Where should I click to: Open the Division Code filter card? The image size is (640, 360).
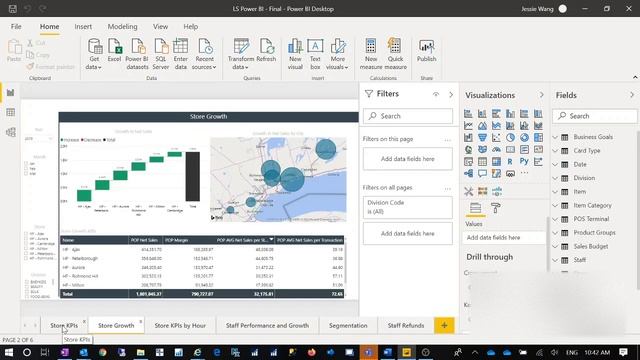click(x=408, y=207)
